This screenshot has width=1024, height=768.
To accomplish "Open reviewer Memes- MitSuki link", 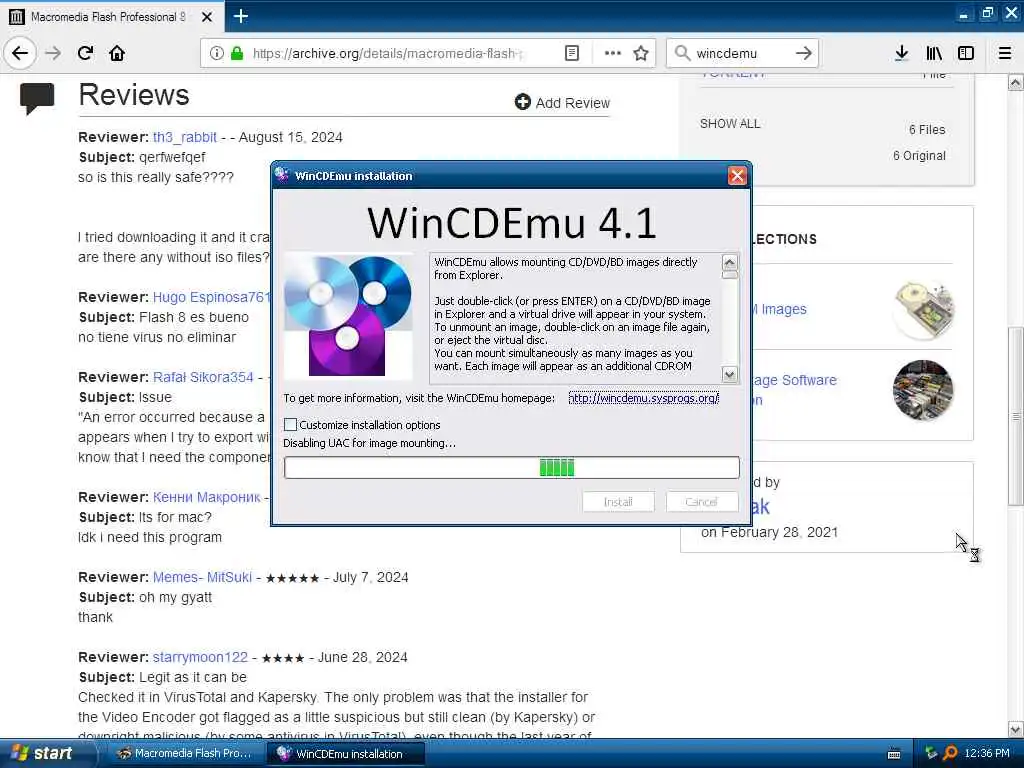I will (202, 577).
